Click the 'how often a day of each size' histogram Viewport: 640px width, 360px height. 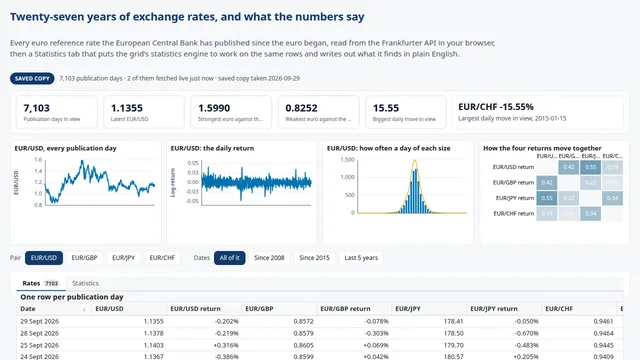click(398, 193)
